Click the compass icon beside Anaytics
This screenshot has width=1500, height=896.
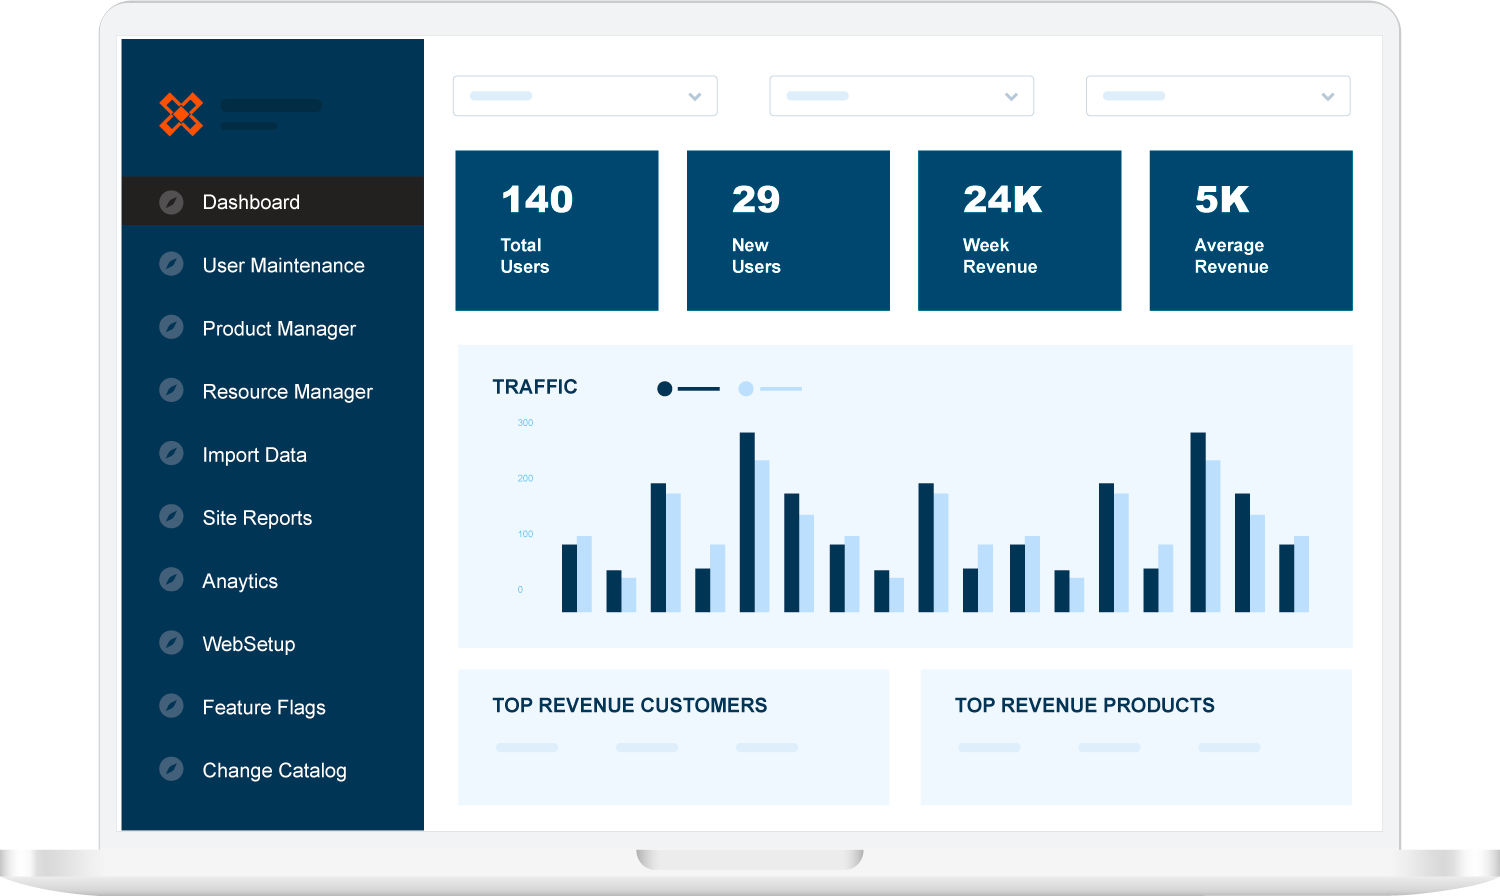point(172,580)
